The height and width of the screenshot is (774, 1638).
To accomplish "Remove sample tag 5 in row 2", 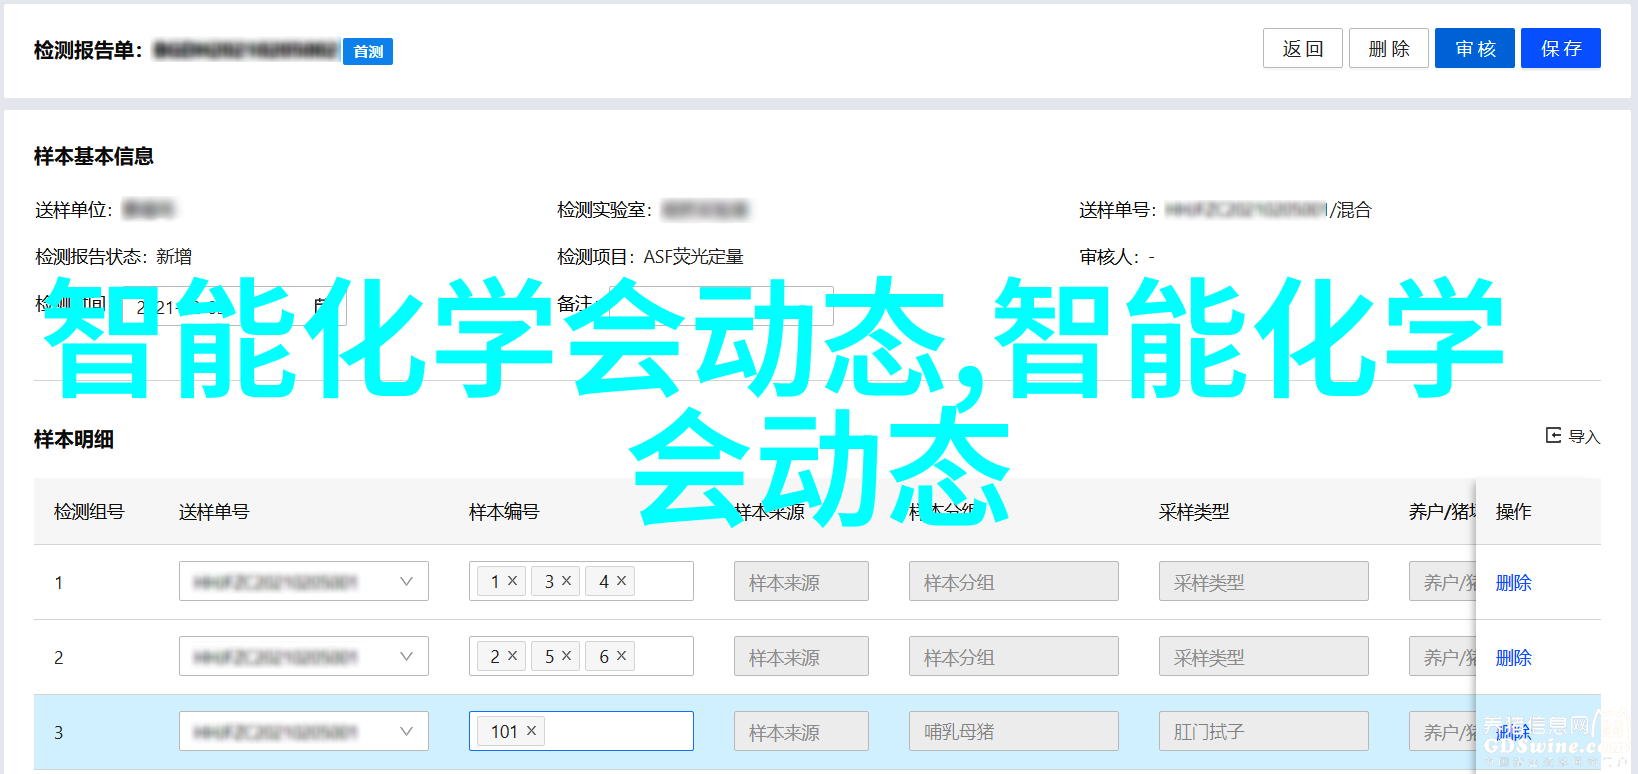I will click(566, 655).
